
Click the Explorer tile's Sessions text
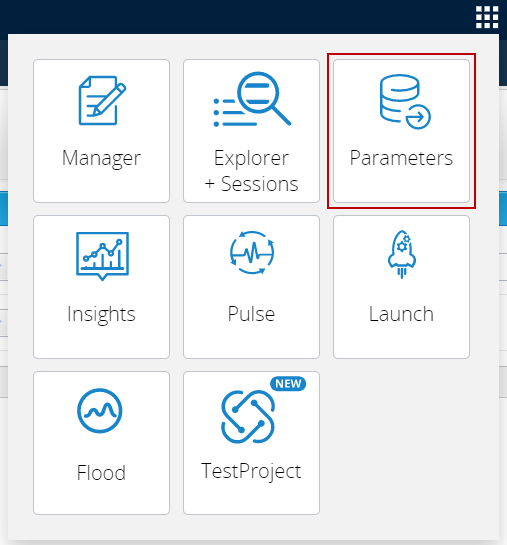tap(260, 184)
